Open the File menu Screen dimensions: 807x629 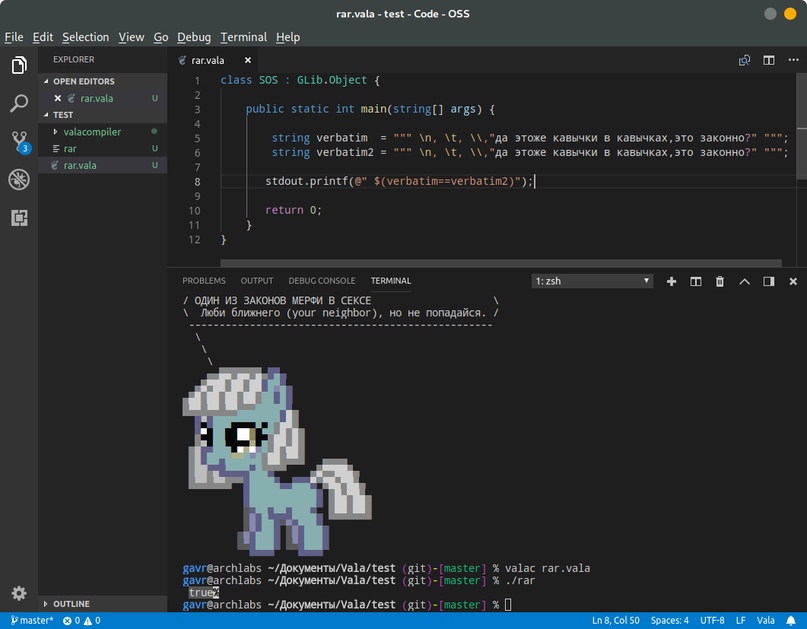14,37
